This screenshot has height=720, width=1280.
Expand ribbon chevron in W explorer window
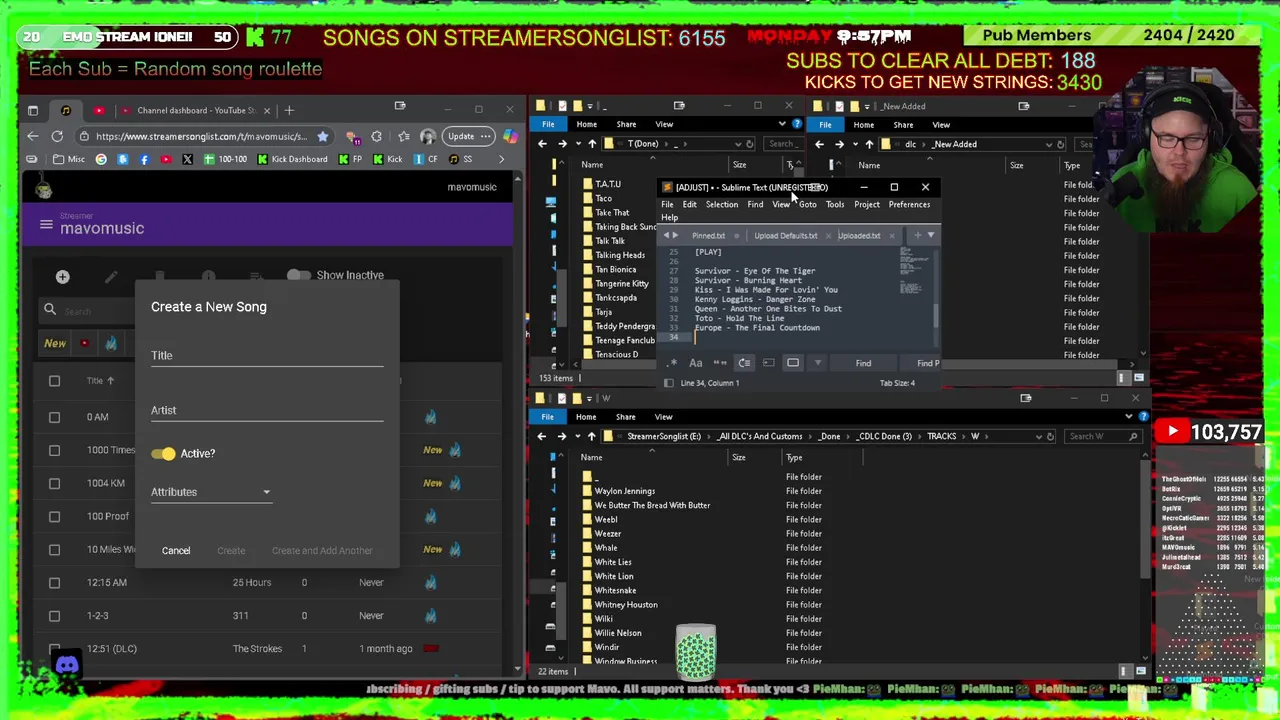click(1129, 417)
